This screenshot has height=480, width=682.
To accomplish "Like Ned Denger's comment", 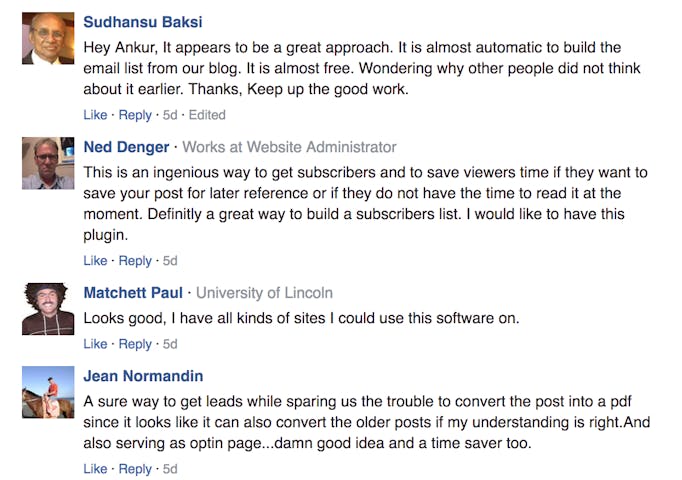I will 95,261.
